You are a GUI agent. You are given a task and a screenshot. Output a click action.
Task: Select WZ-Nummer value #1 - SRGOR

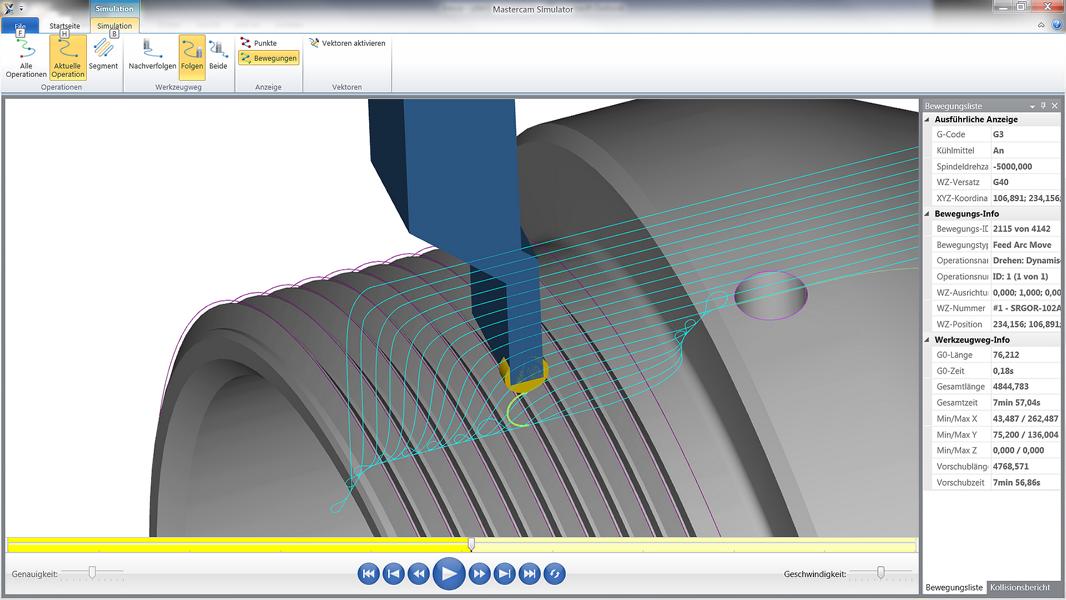(1025, 308)
